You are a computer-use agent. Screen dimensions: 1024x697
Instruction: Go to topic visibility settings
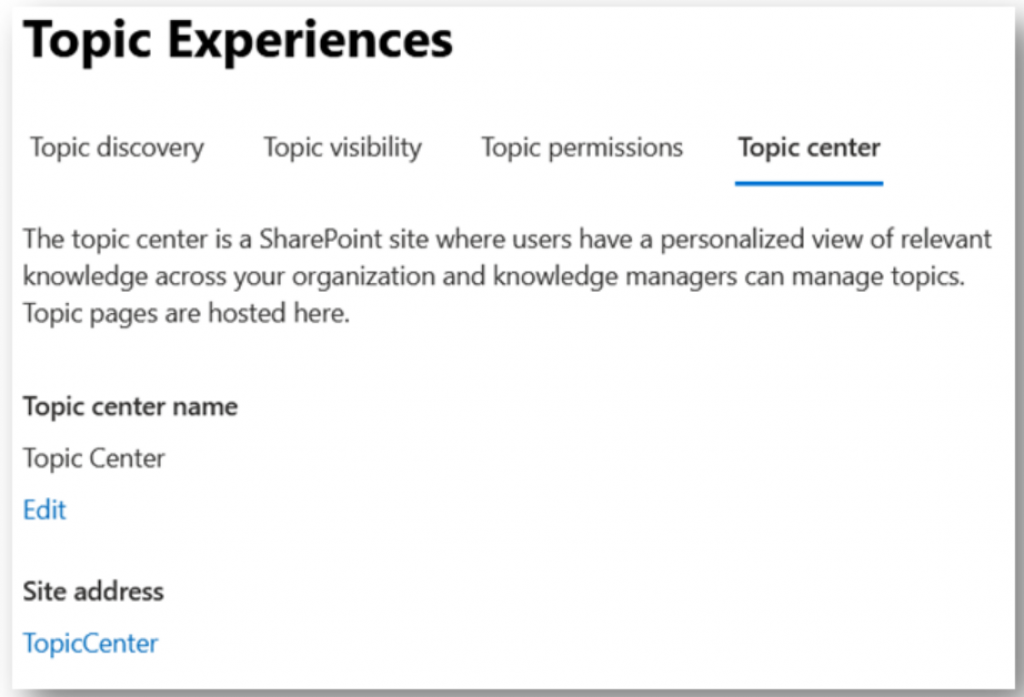click(x=343, y=148)
